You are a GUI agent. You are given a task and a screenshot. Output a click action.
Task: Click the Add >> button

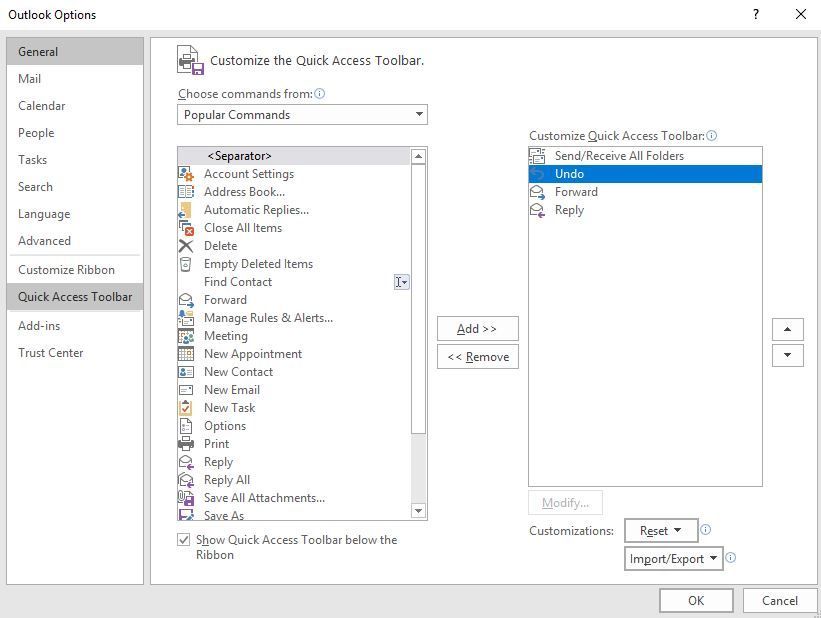478,329
